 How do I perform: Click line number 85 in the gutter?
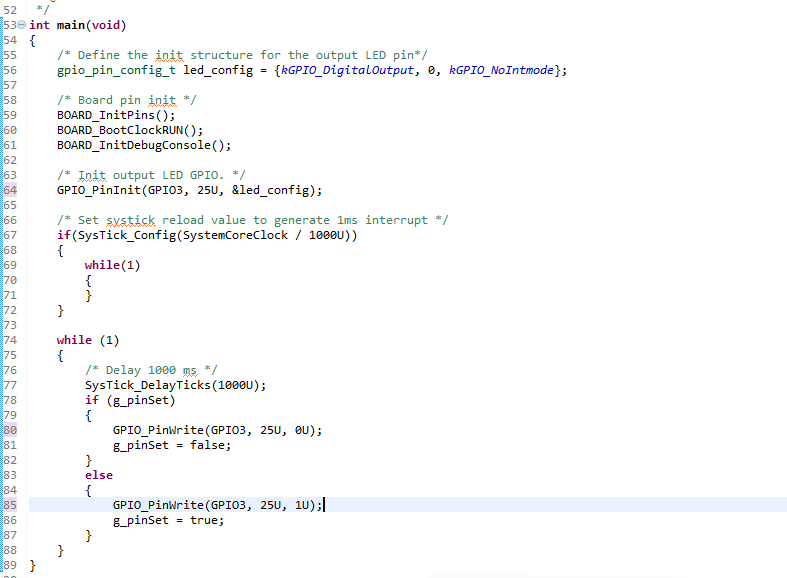coord(10,505)
